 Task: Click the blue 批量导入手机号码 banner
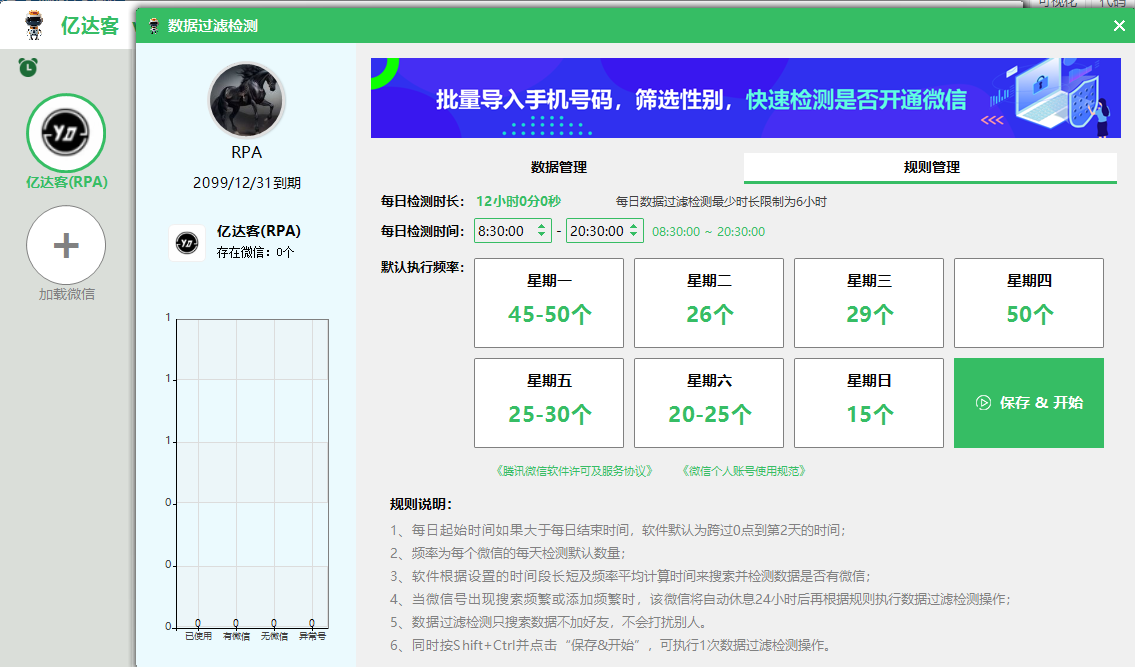pyautogui.click(x=746, y=98)
